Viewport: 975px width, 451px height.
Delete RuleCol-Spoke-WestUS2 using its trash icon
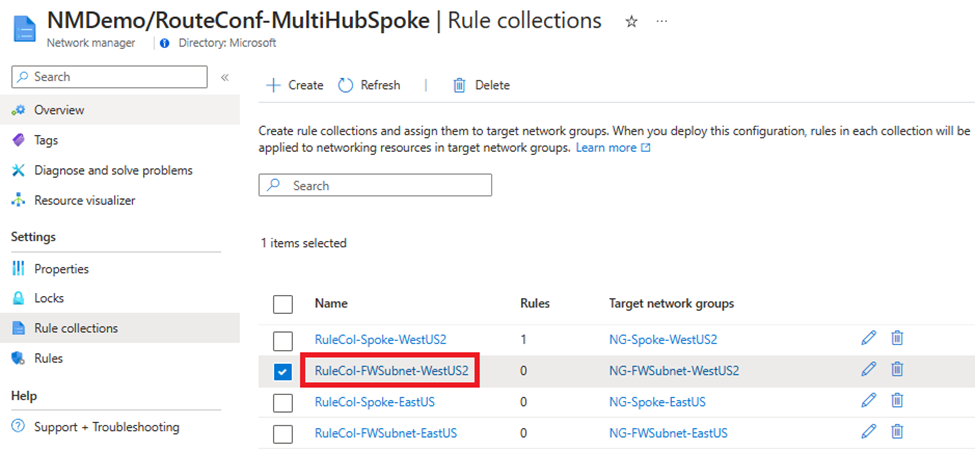[x=897, y=339]
